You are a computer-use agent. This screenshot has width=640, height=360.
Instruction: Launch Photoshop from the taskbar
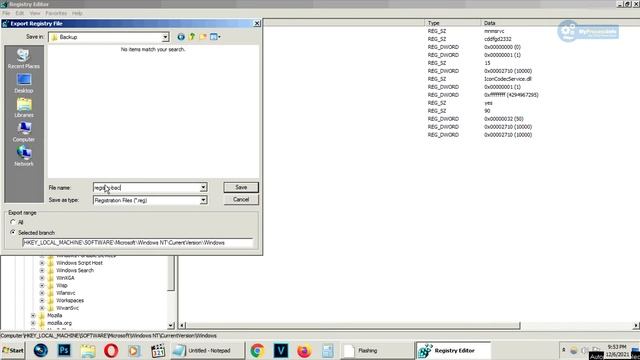point(64,351)
